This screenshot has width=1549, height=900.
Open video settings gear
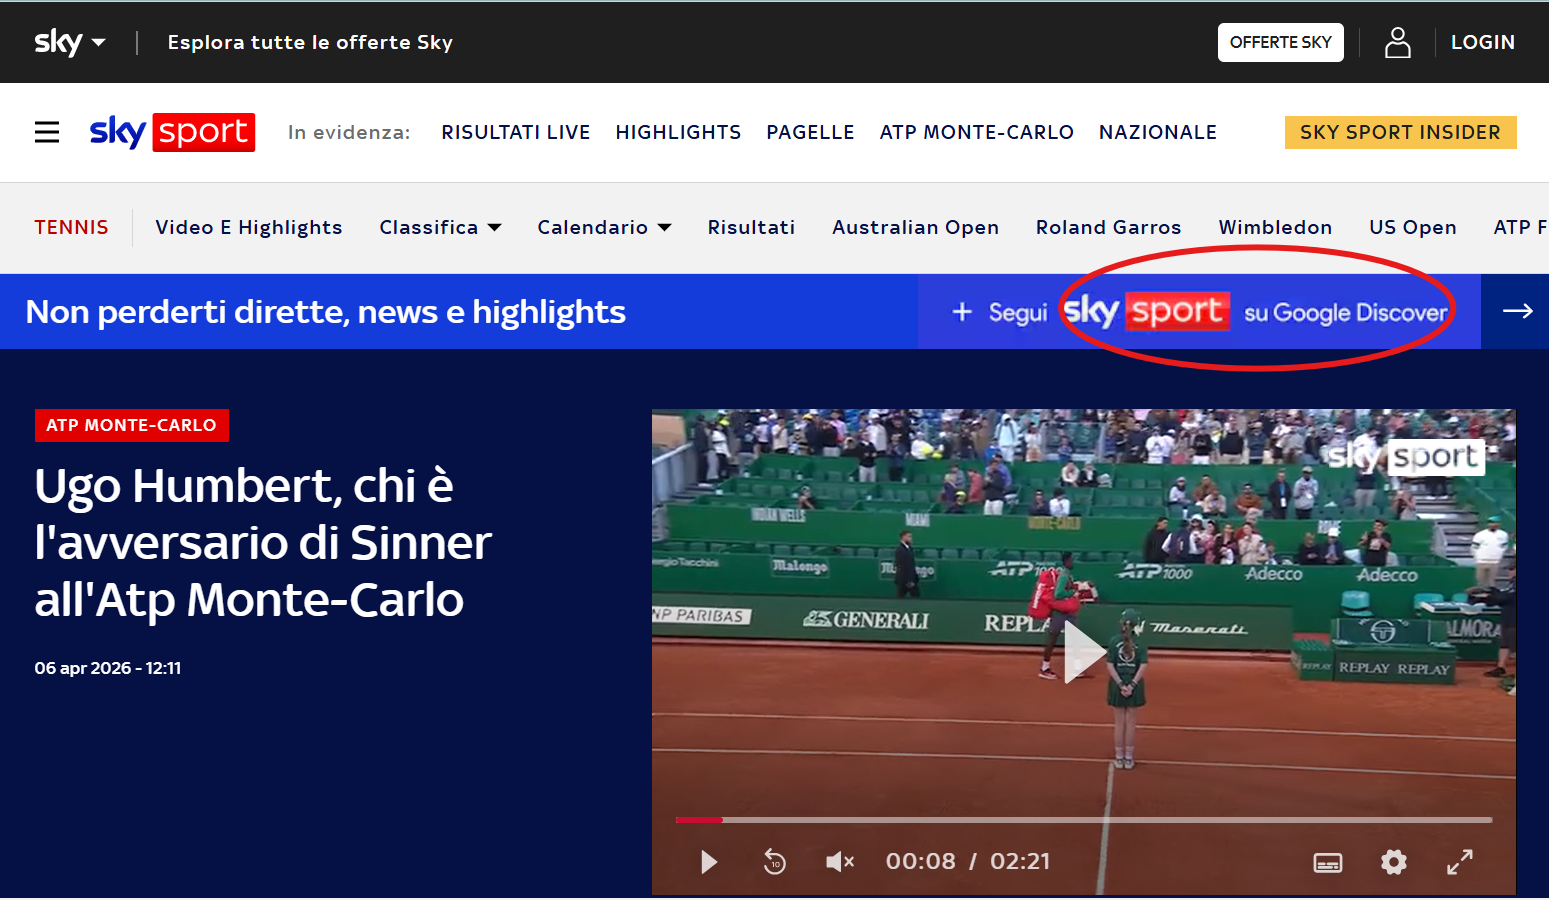(x=1393, y=861)
